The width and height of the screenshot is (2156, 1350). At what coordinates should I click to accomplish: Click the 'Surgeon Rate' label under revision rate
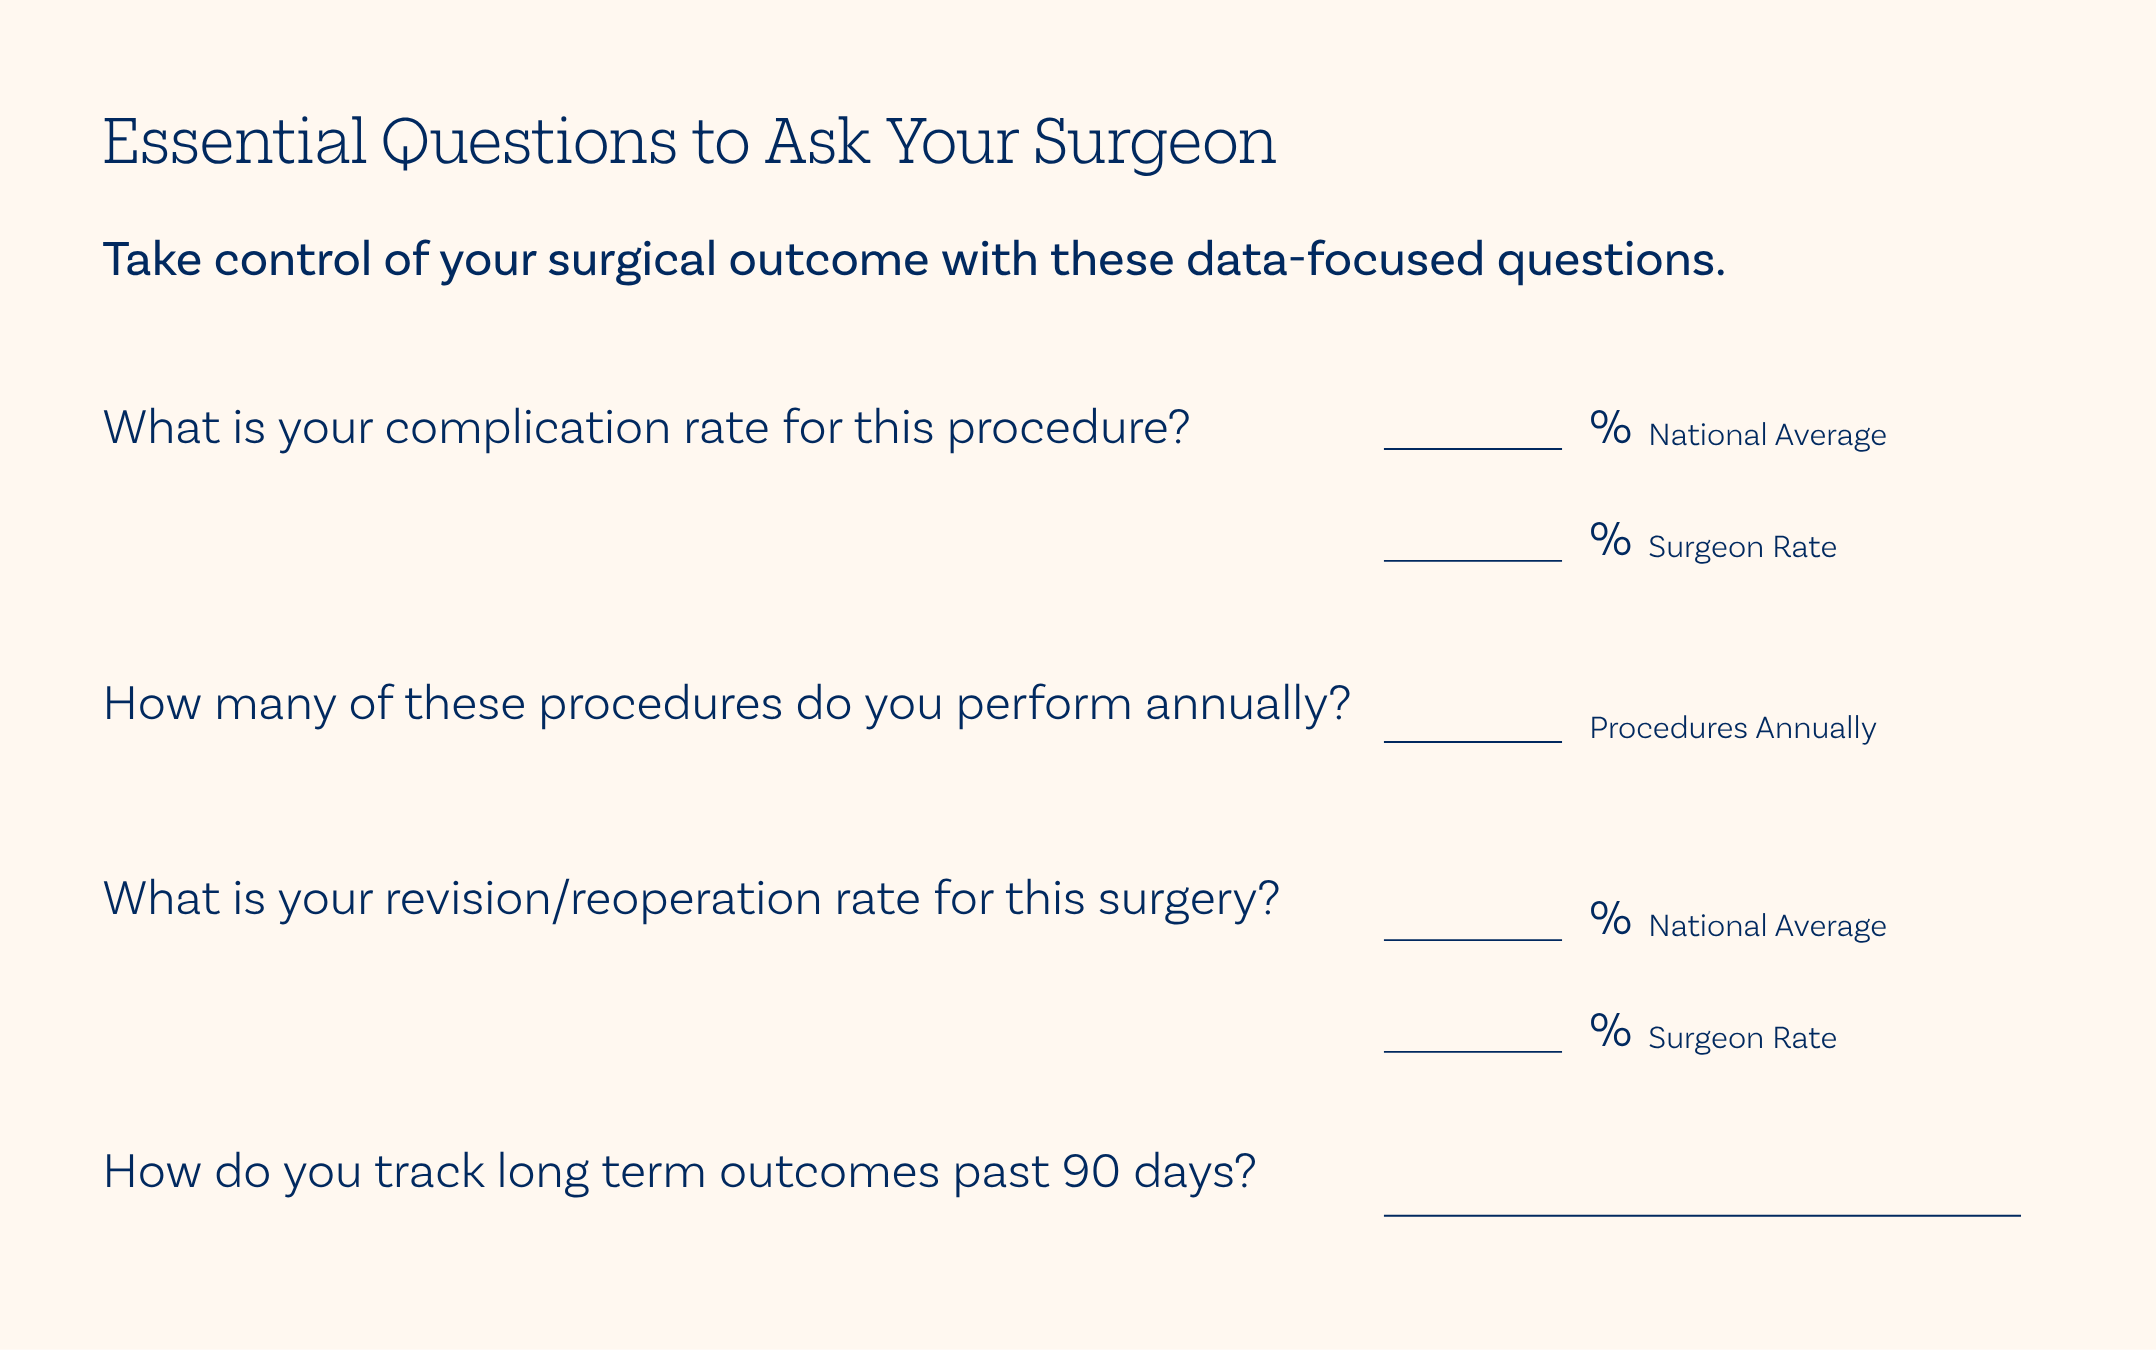1742,1038
